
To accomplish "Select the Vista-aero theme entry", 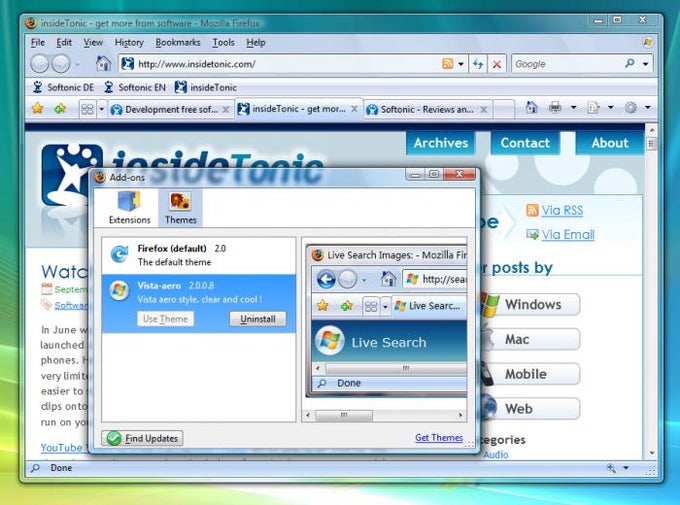I will coord(199,303).
